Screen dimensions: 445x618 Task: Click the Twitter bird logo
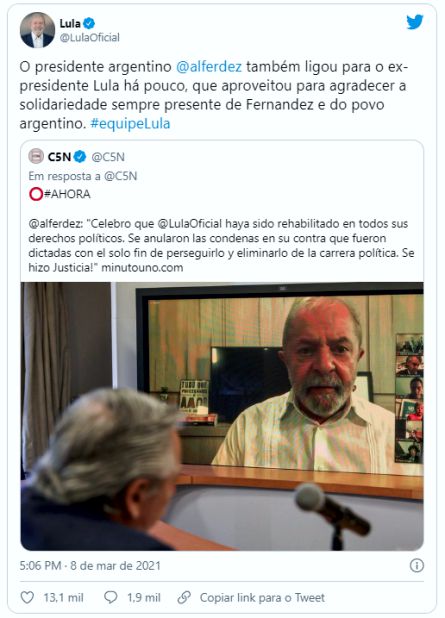tap(415, 22)
